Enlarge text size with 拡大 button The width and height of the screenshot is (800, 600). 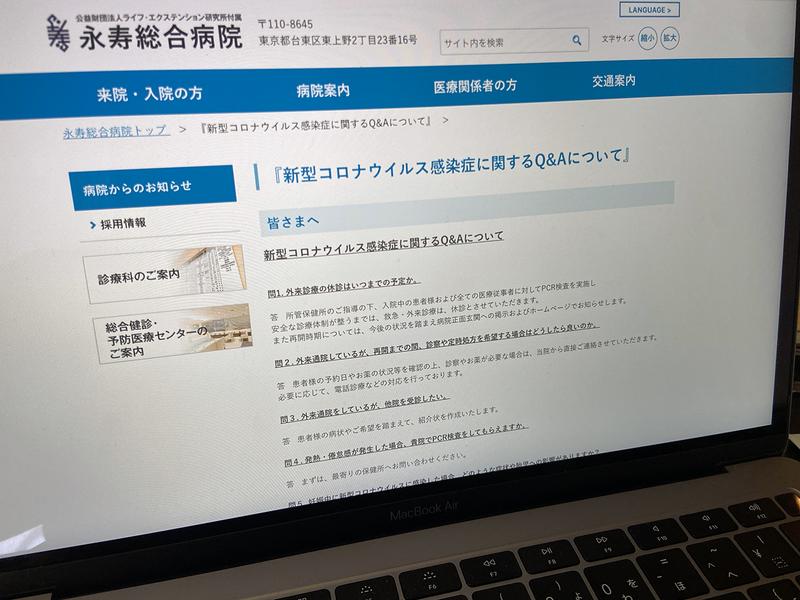click(x=669, y=38)
